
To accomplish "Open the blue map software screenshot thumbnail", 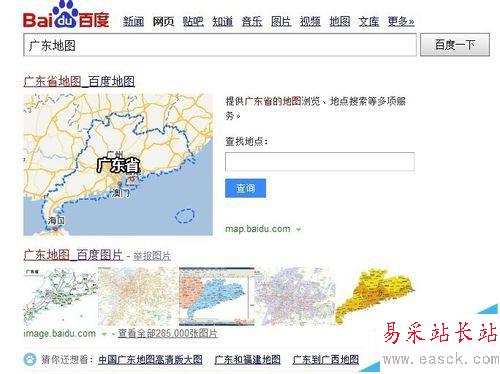I will 217,296.
